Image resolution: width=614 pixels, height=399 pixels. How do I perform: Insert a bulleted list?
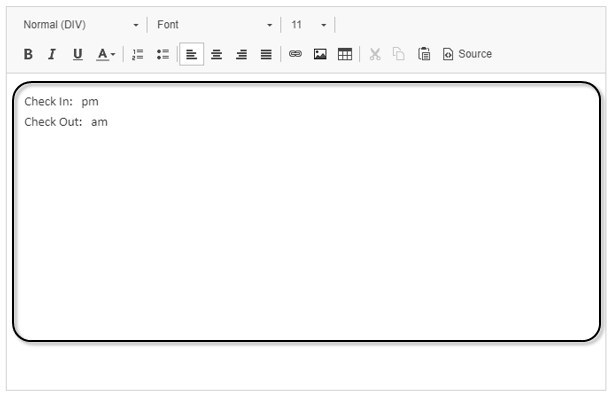163,54
